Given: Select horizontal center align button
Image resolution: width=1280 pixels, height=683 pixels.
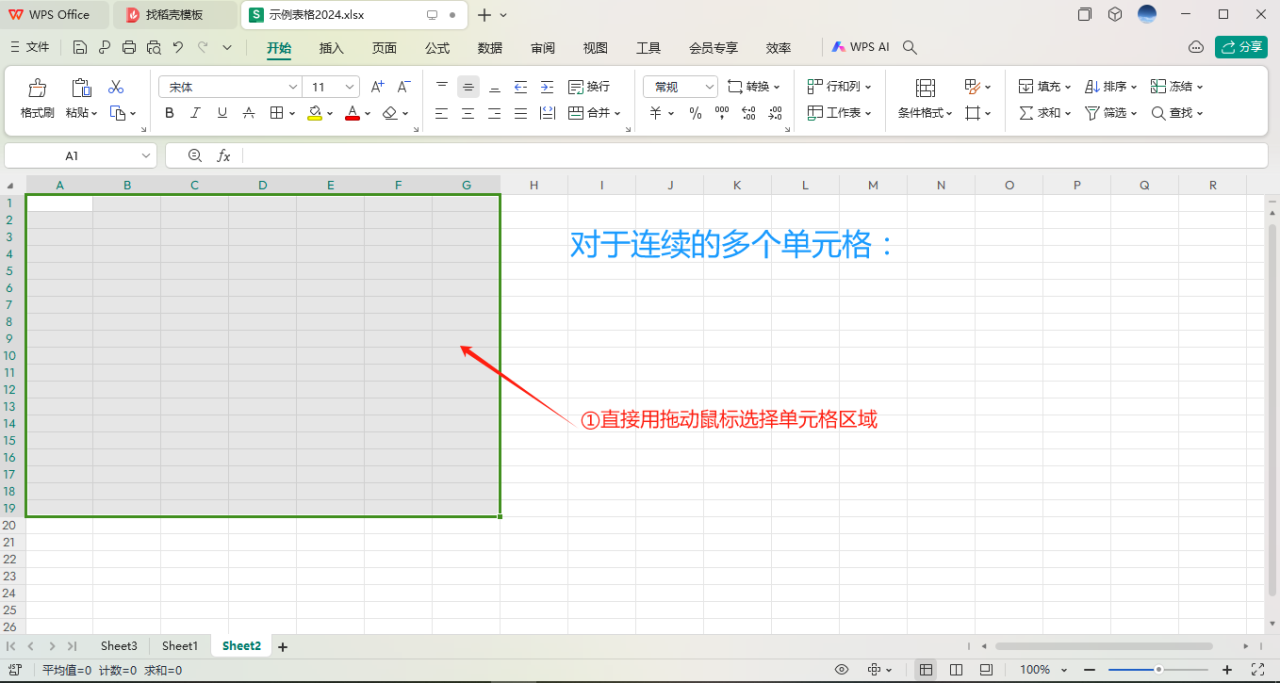Looking at the screenshot, I should click(468, 113).
